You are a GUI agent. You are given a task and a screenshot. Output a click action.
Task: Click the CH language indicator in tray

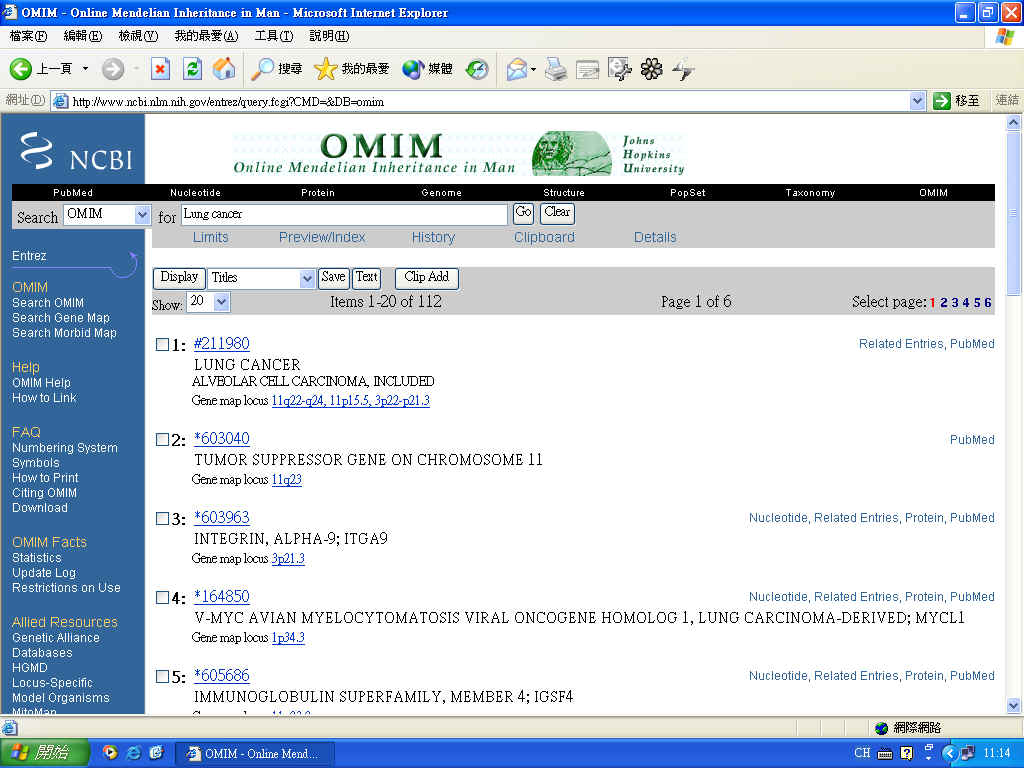coord(862,753)
